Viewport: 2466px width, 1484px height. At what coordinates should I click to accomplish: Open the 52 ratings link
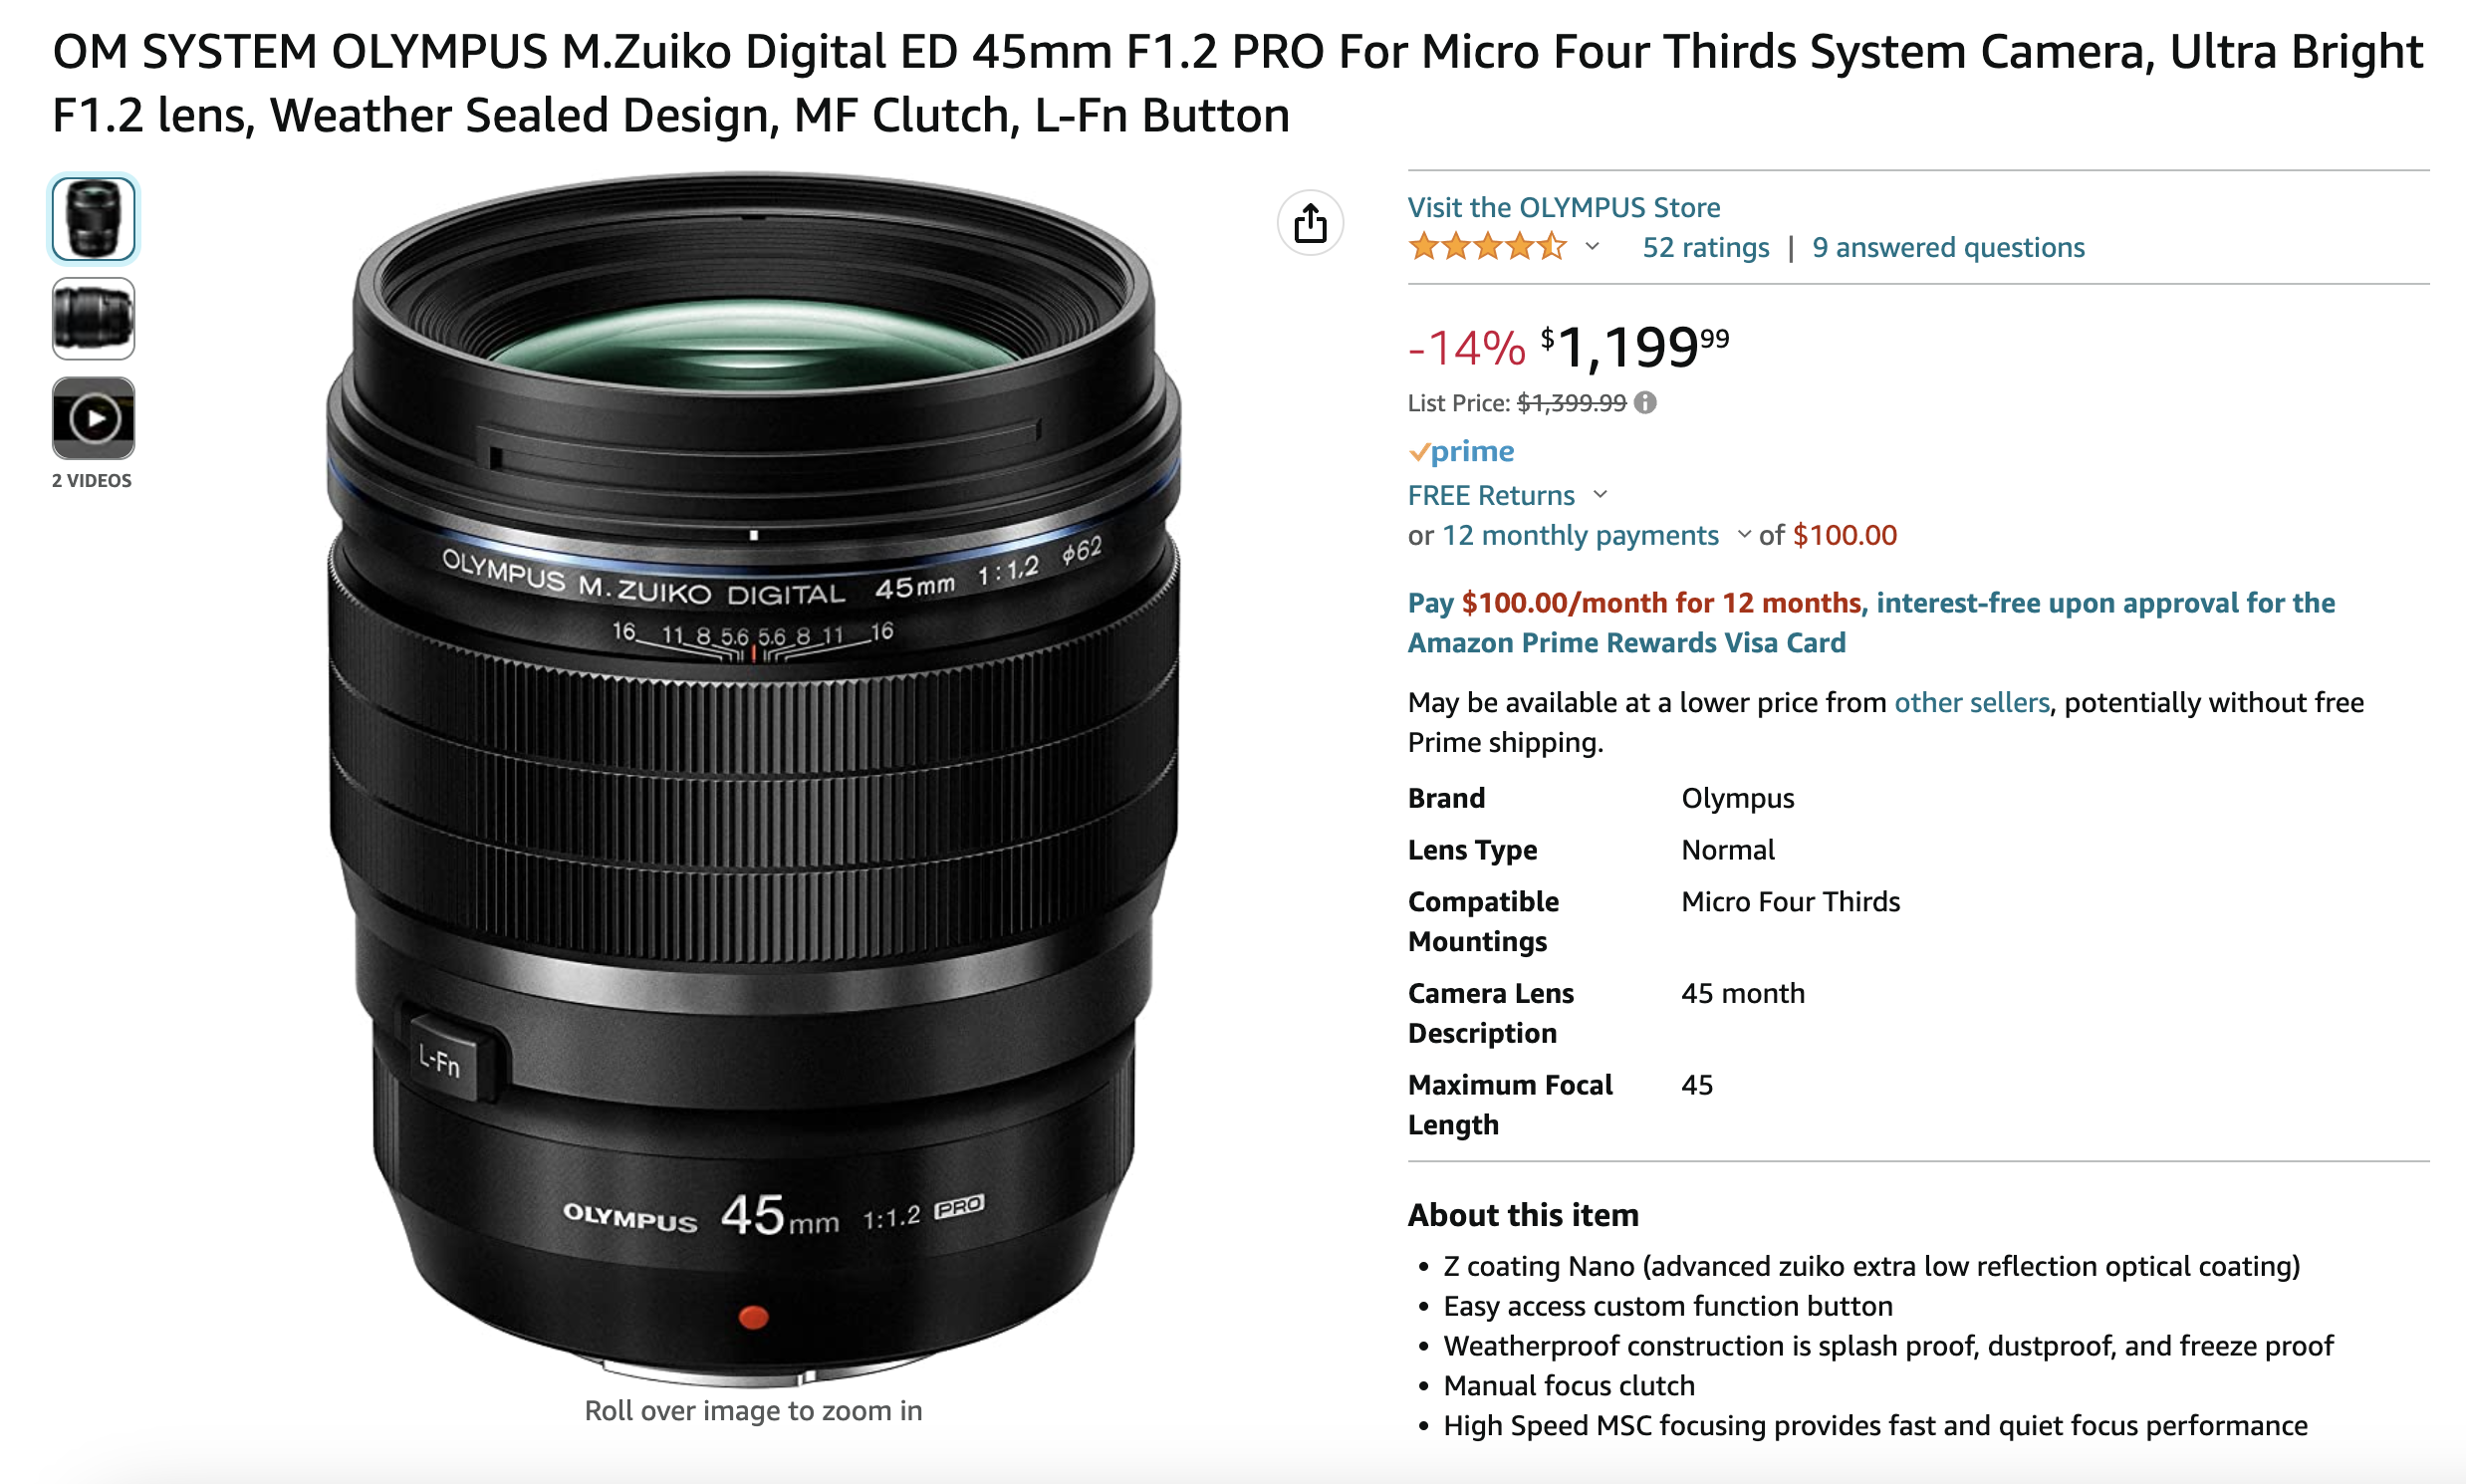coord(1705,247)
